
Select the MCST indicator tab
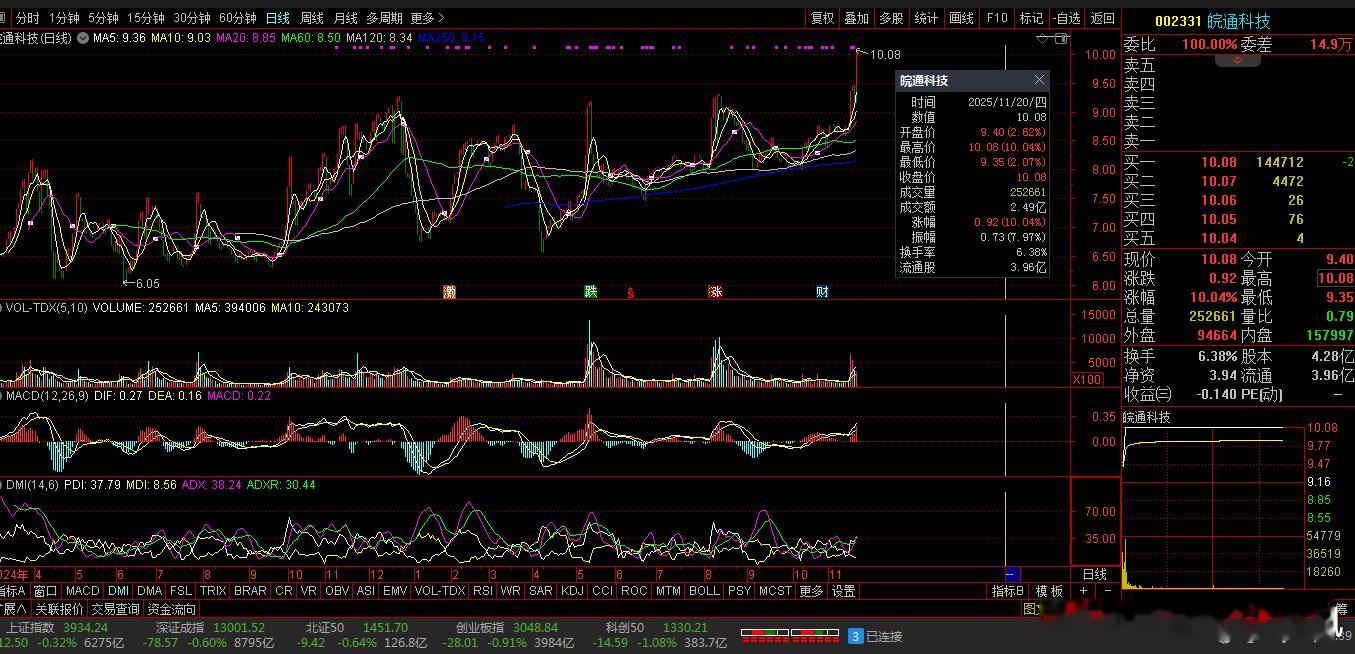(x=775, y=591)
